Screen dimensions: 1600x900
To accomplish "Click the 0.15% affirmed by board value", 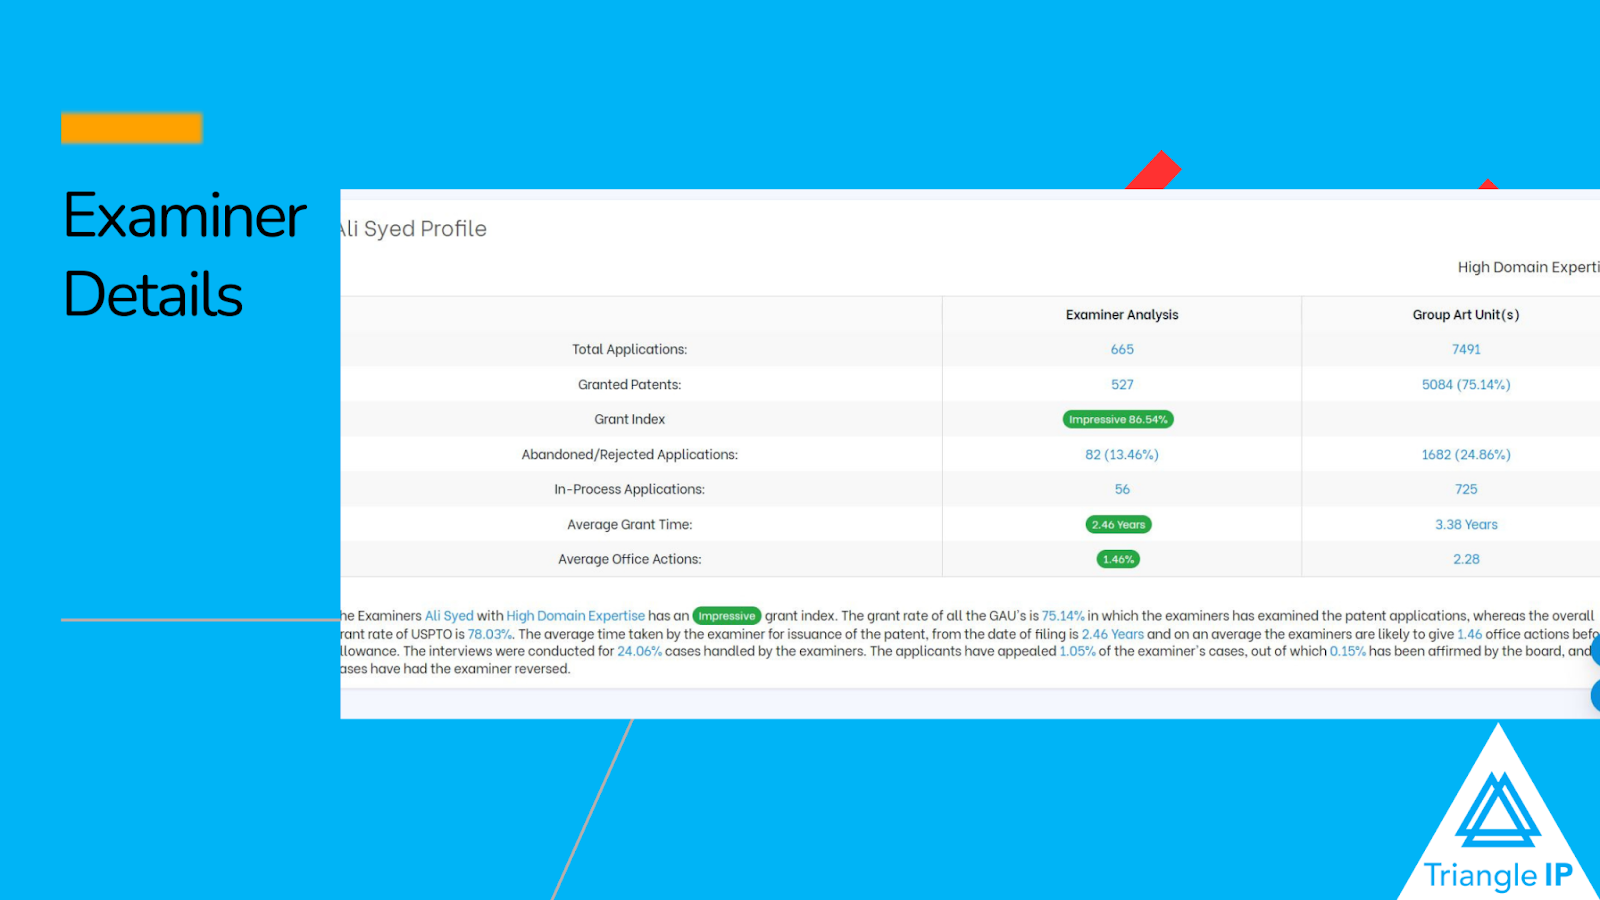I will click(1347, 651).
